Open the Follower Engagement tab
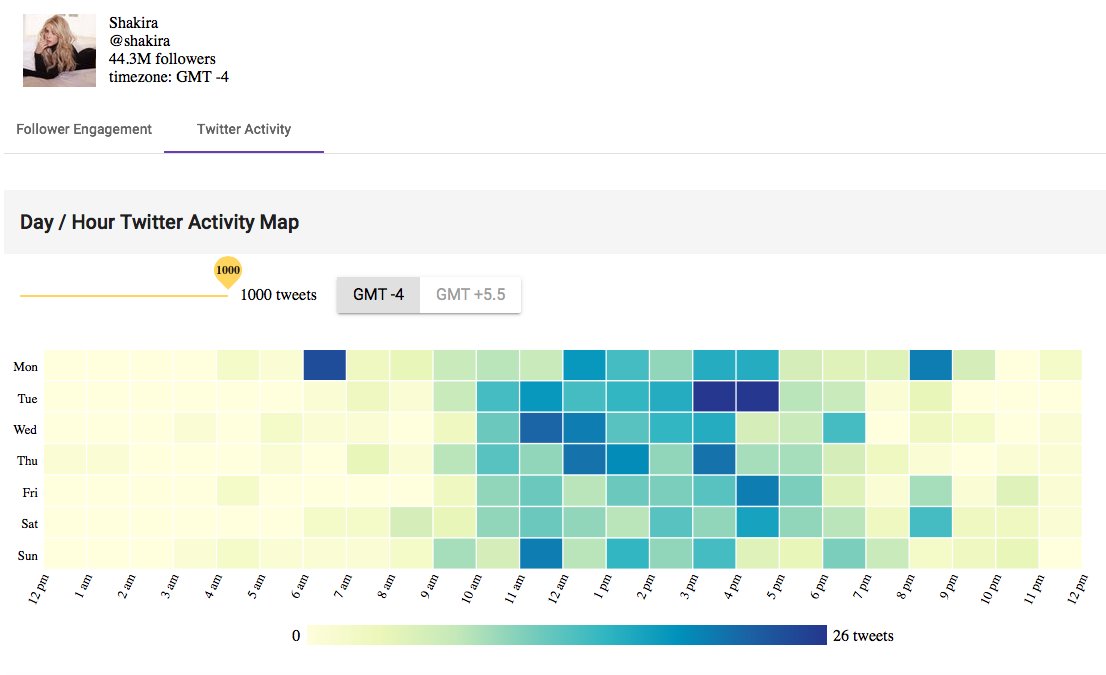The width and height of the screenshot is (1106, 675). (84, 129)
